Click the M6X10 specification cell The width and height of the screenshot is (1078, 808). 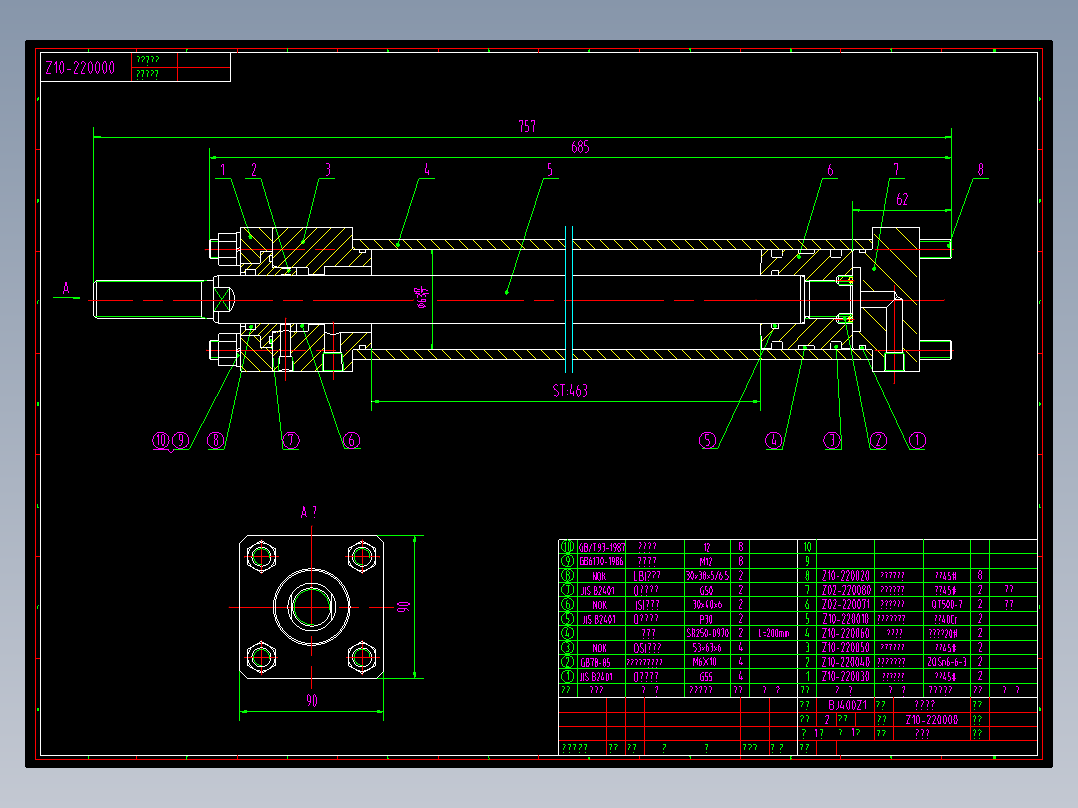705,662
